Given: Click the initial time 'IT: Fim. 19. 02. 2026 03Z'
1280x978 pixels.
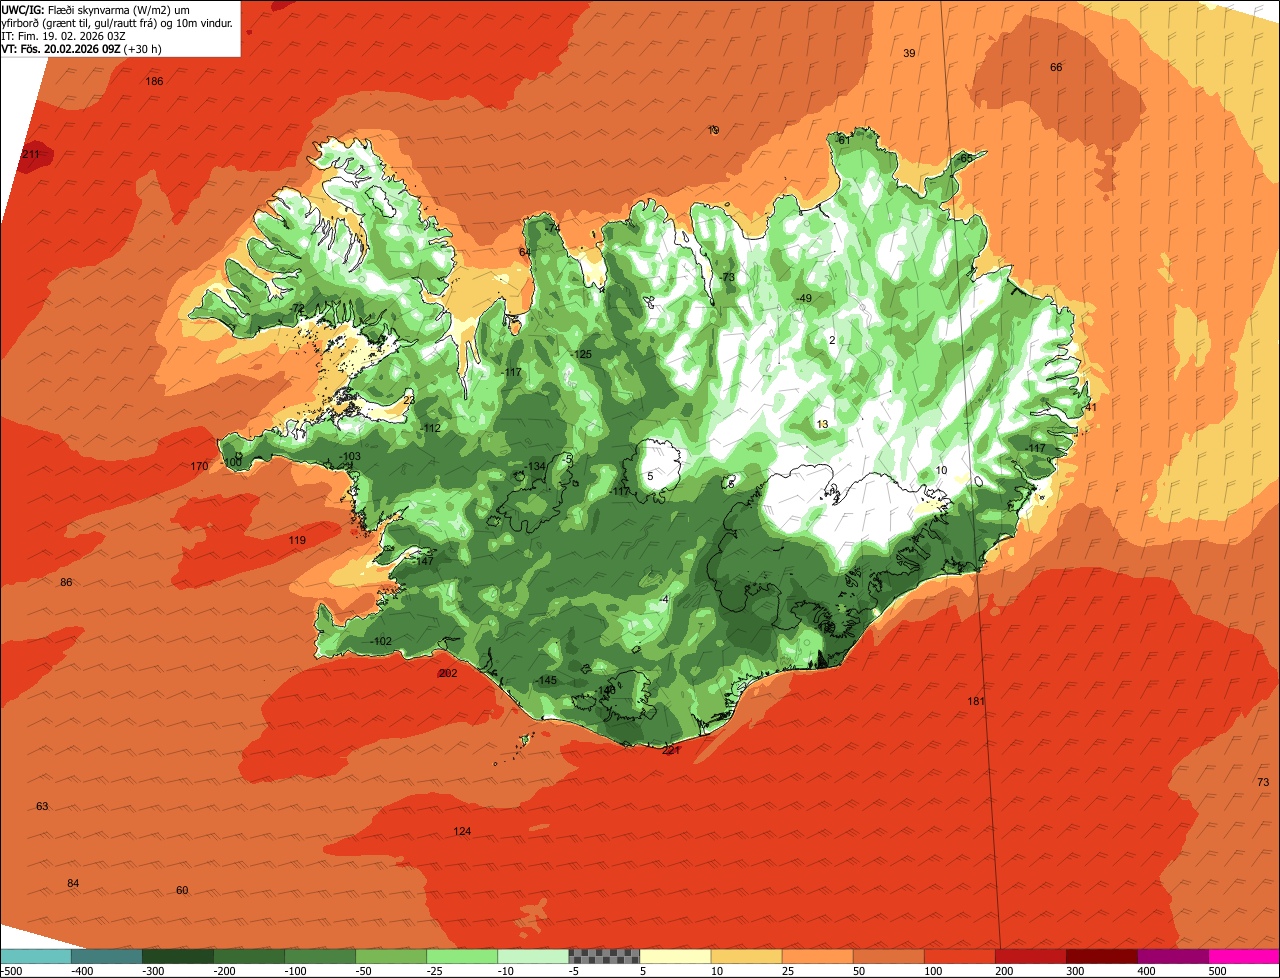Looking at the screenshot, I should [63, 35].
